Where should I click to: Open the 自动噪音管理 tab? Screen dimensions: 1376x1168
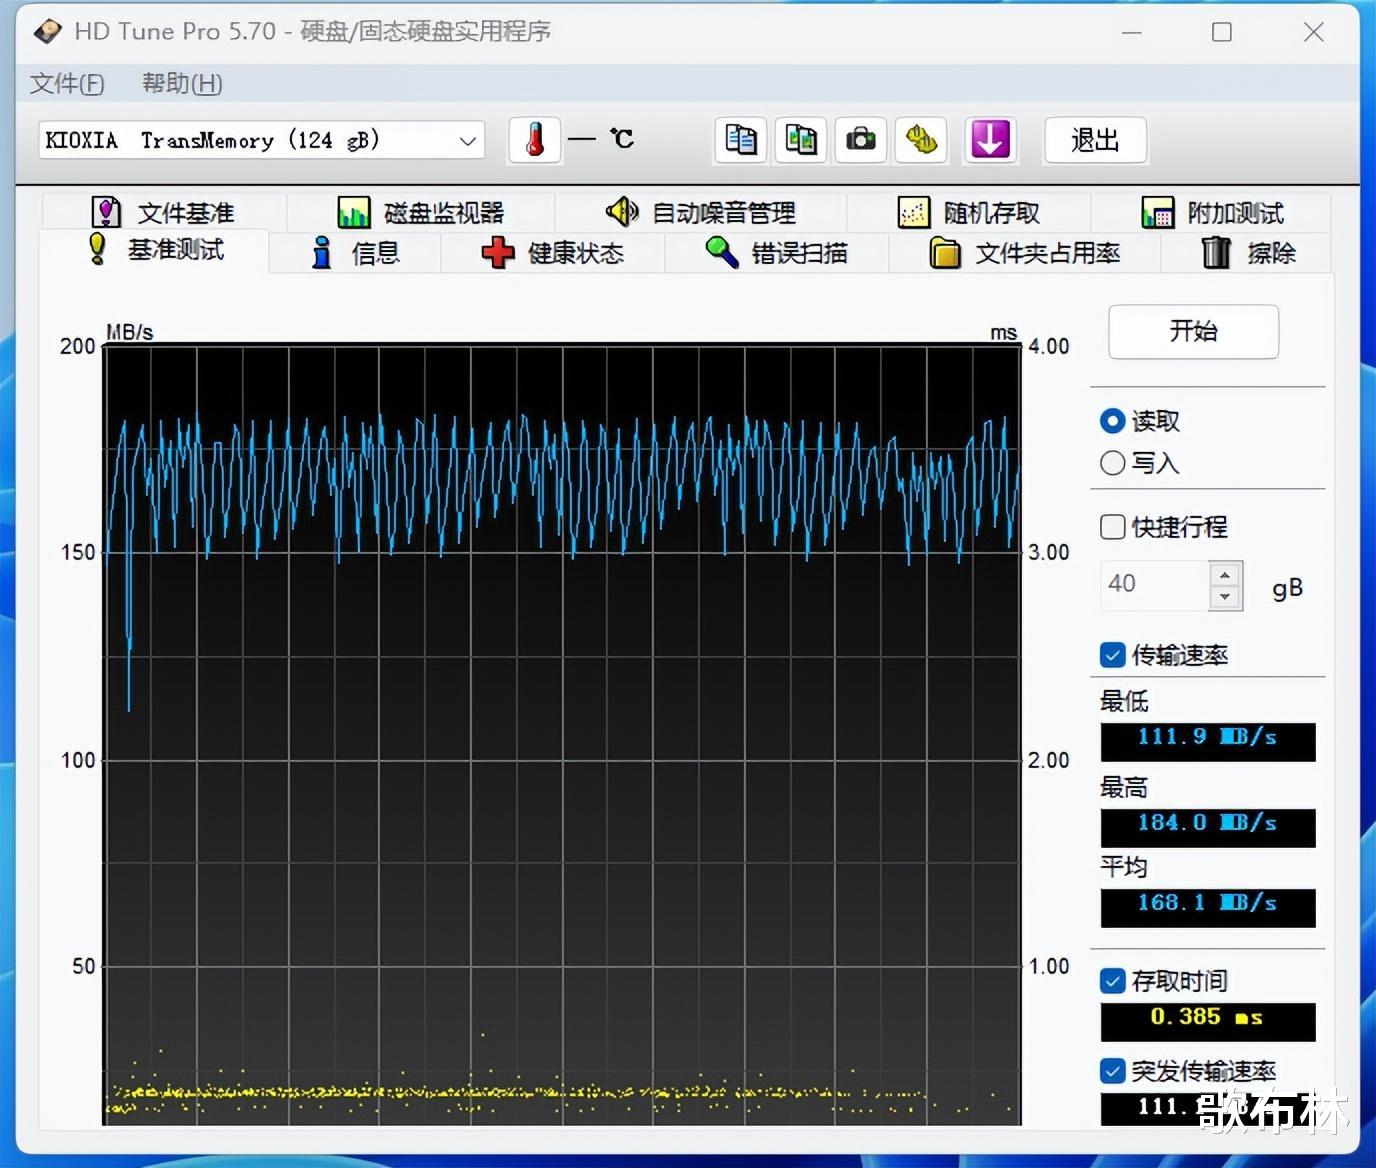tap(701, 213)
